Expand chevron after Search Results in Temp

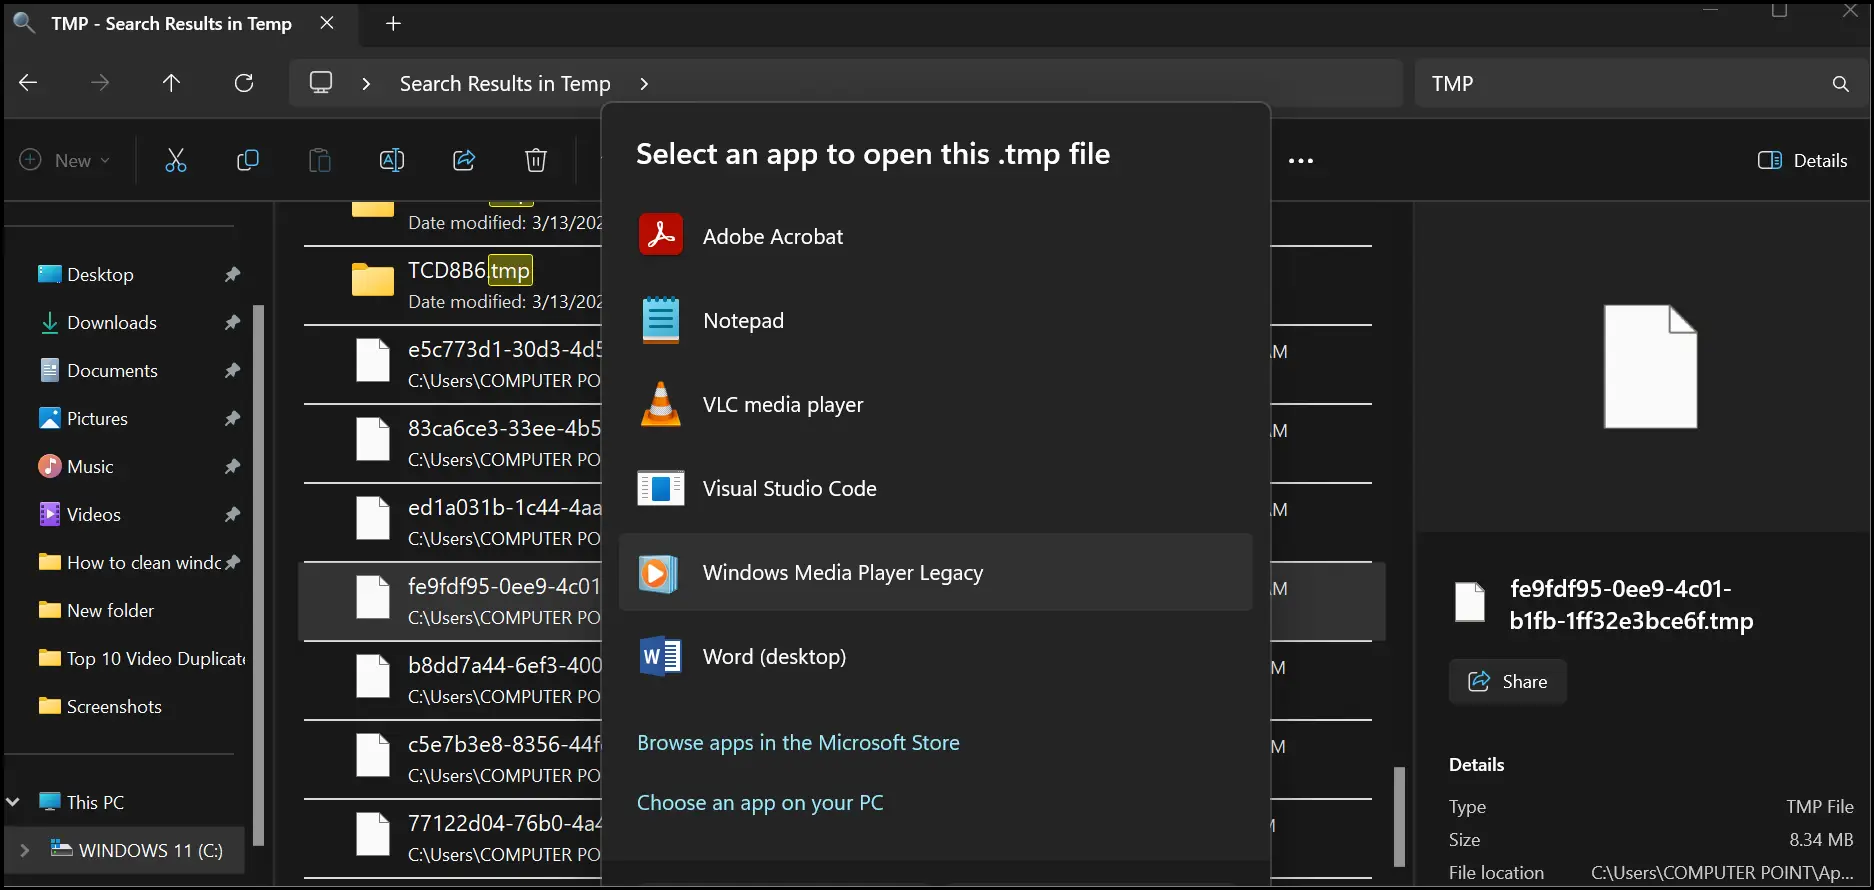(x=644, y=84)
